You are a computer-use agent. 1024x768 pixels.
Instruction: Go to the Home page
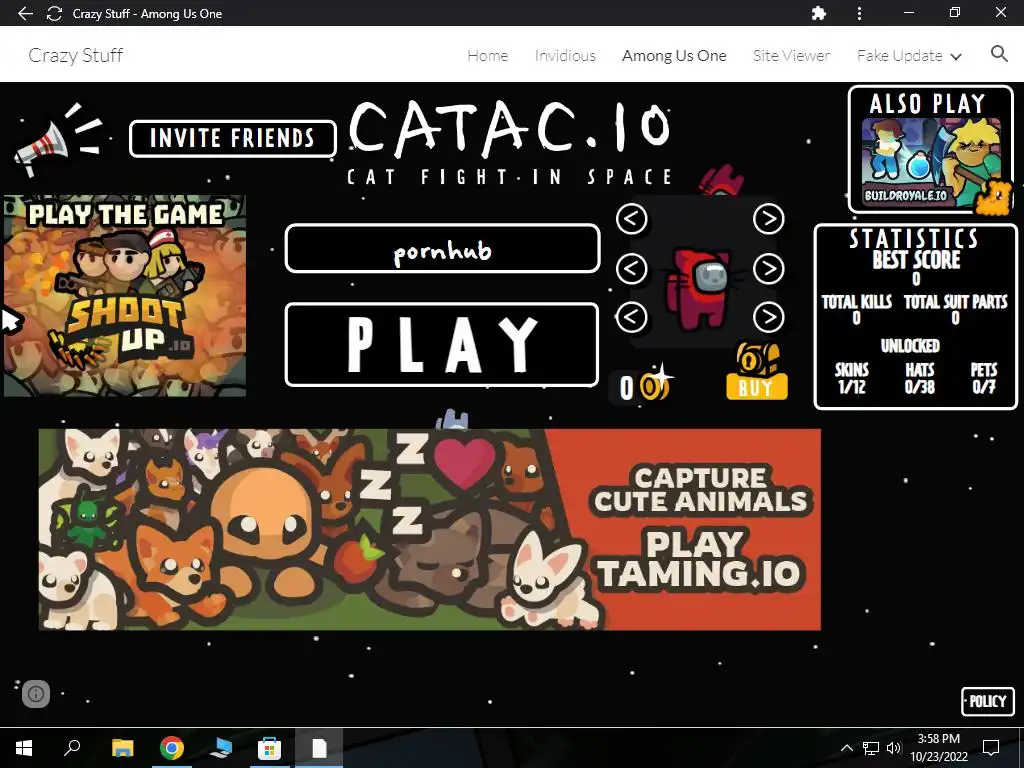tap(488, 56)
